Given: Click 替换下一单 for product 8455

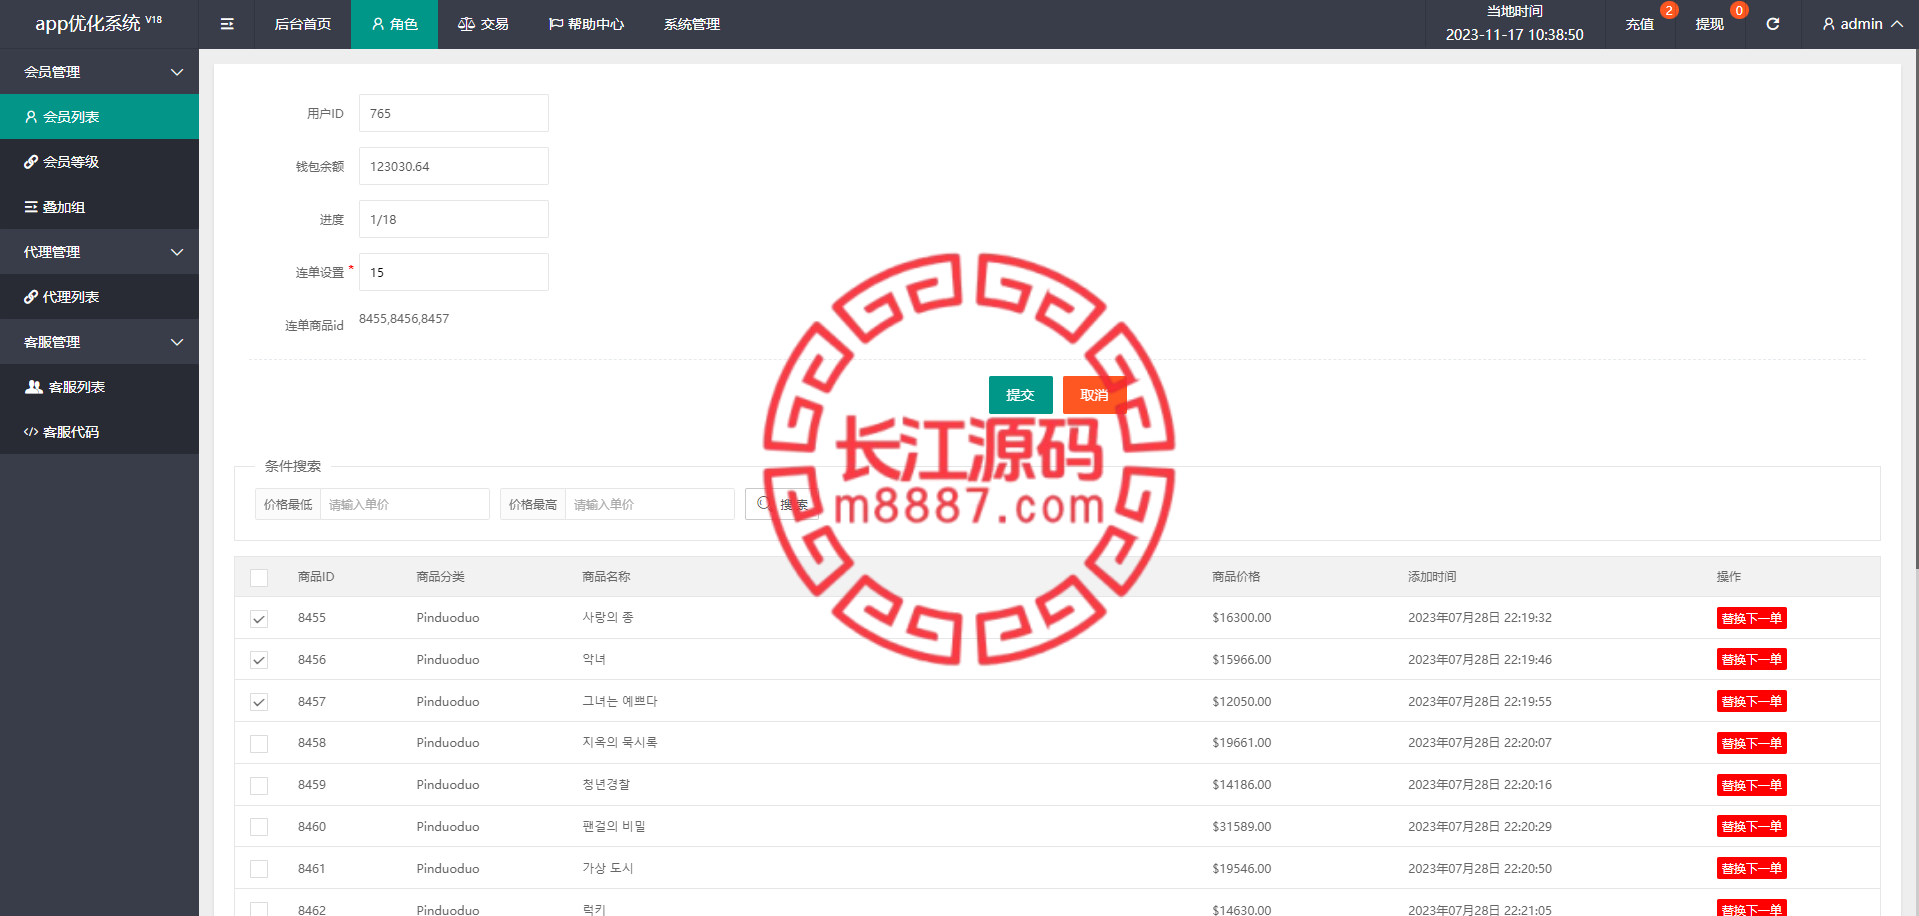Looking at the screenshot, I should click(1751, 618).
